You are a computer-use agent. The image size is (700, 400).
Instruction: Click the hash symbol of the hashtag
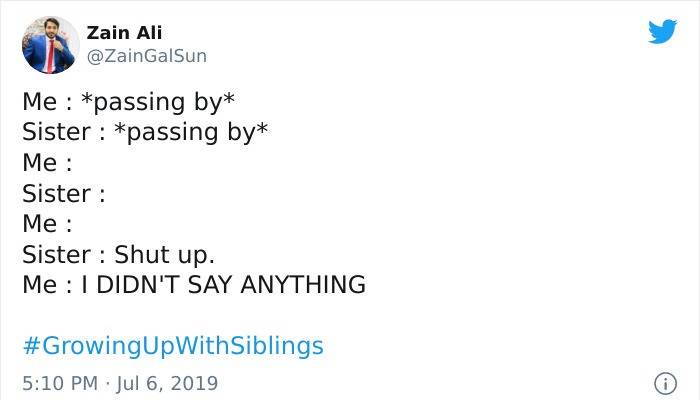31,346
